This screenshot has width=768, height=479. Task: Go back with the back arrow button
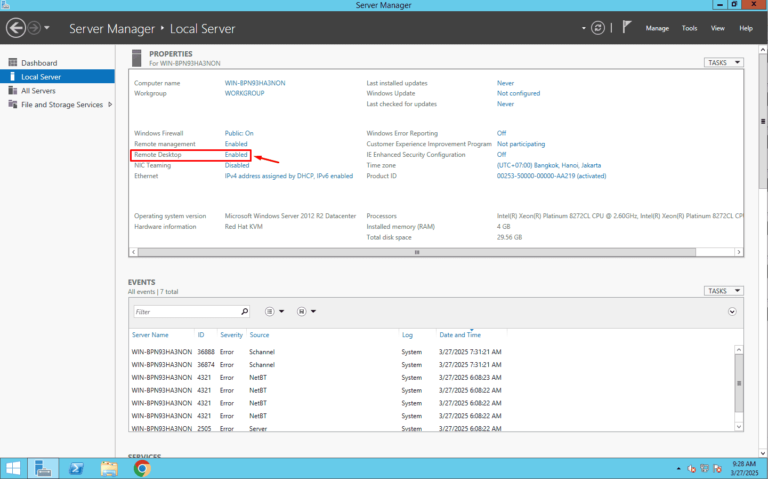coord(16,28)
